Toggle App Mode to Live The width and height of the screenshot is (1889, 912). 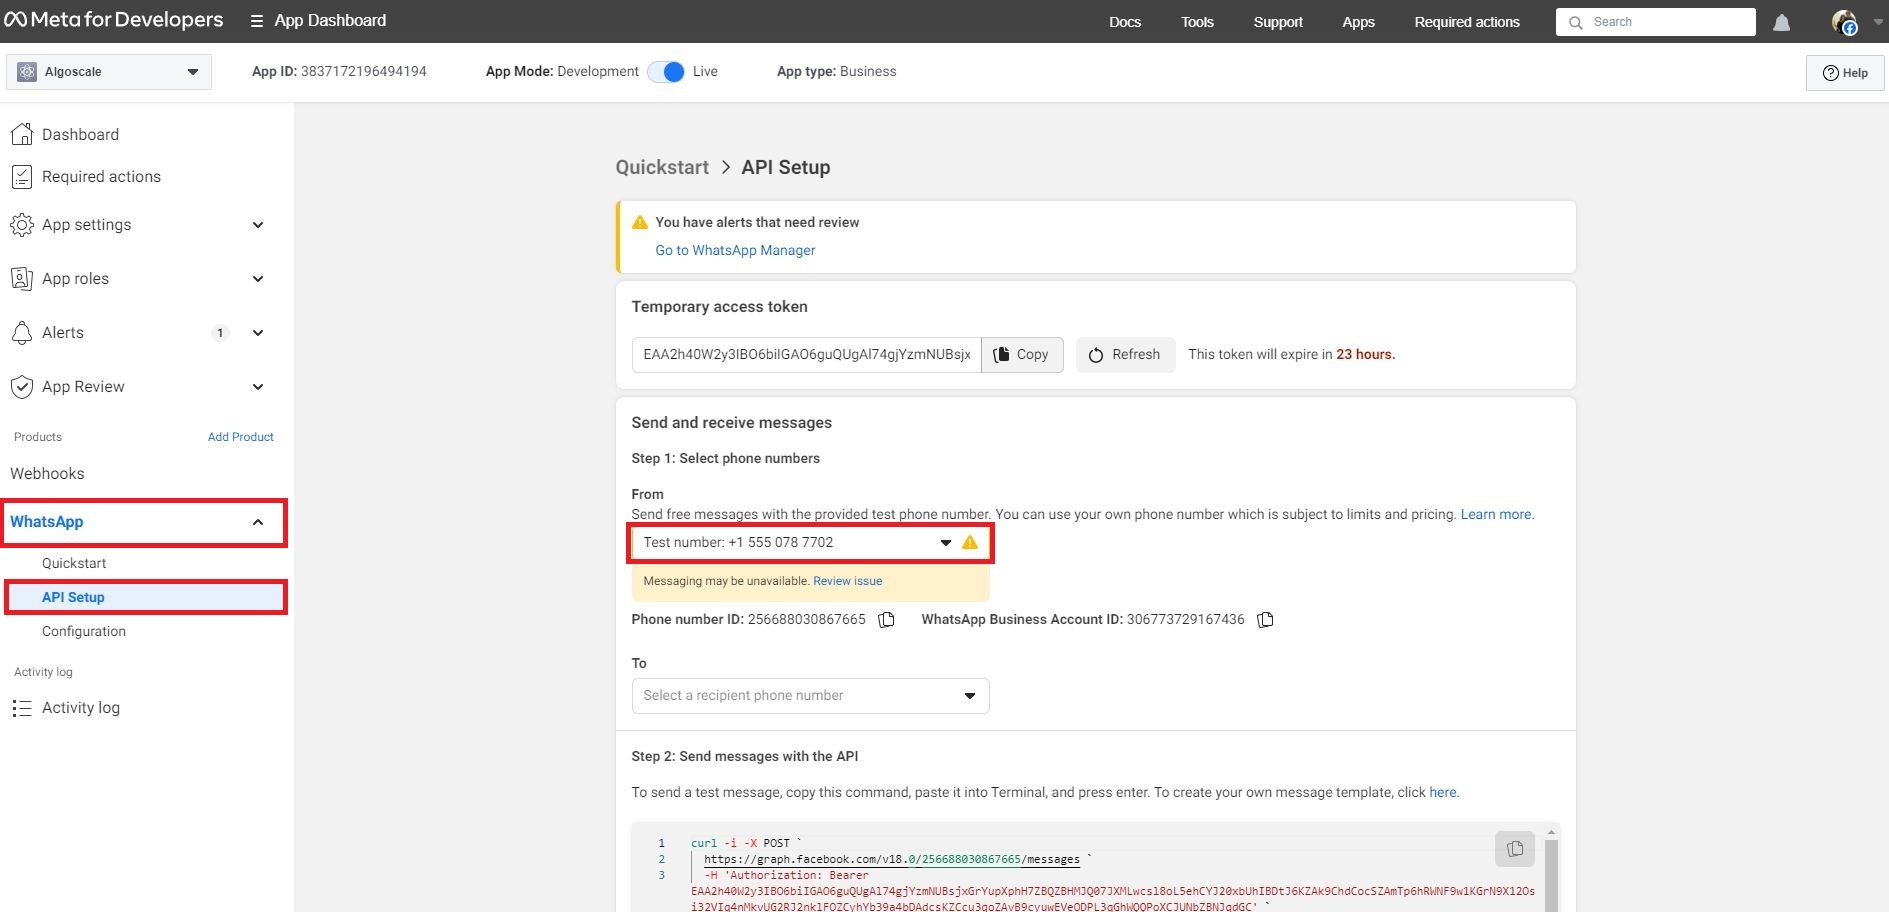tap(667, 72)
